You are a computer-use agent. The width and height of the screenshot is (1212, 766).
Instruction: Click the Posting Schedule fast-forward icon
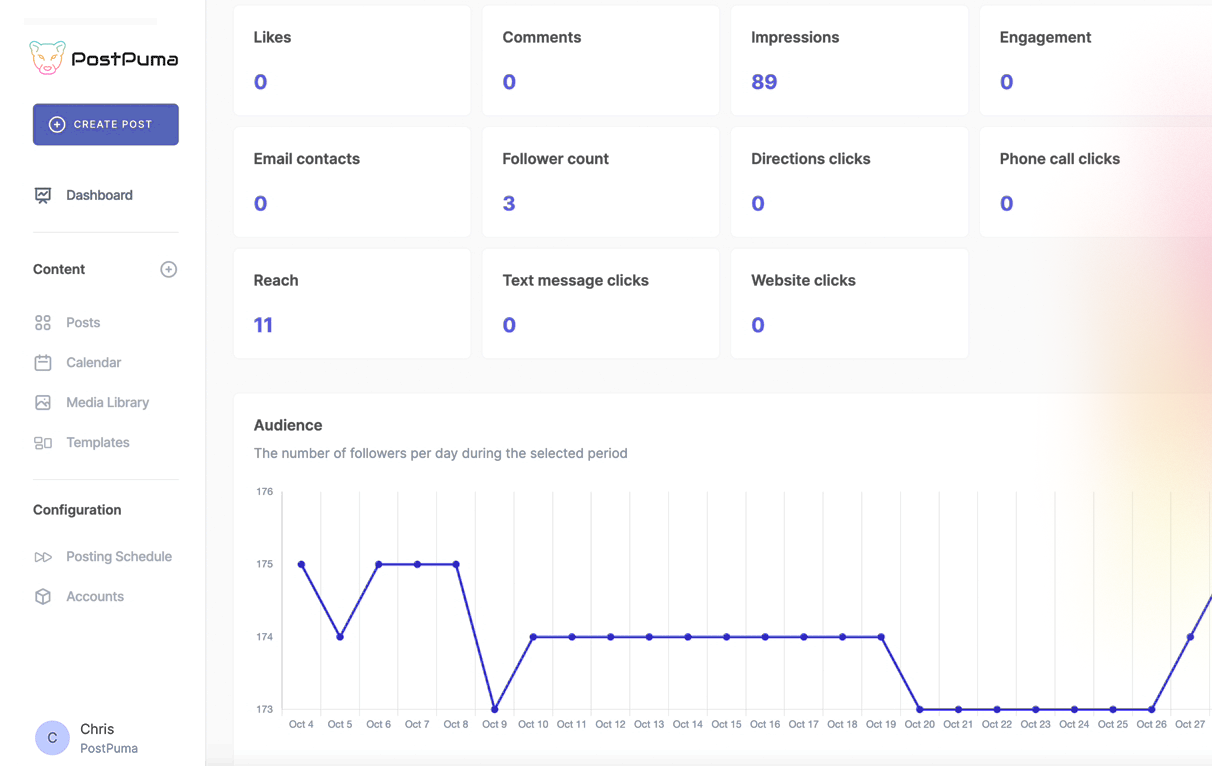click(43, 557)
